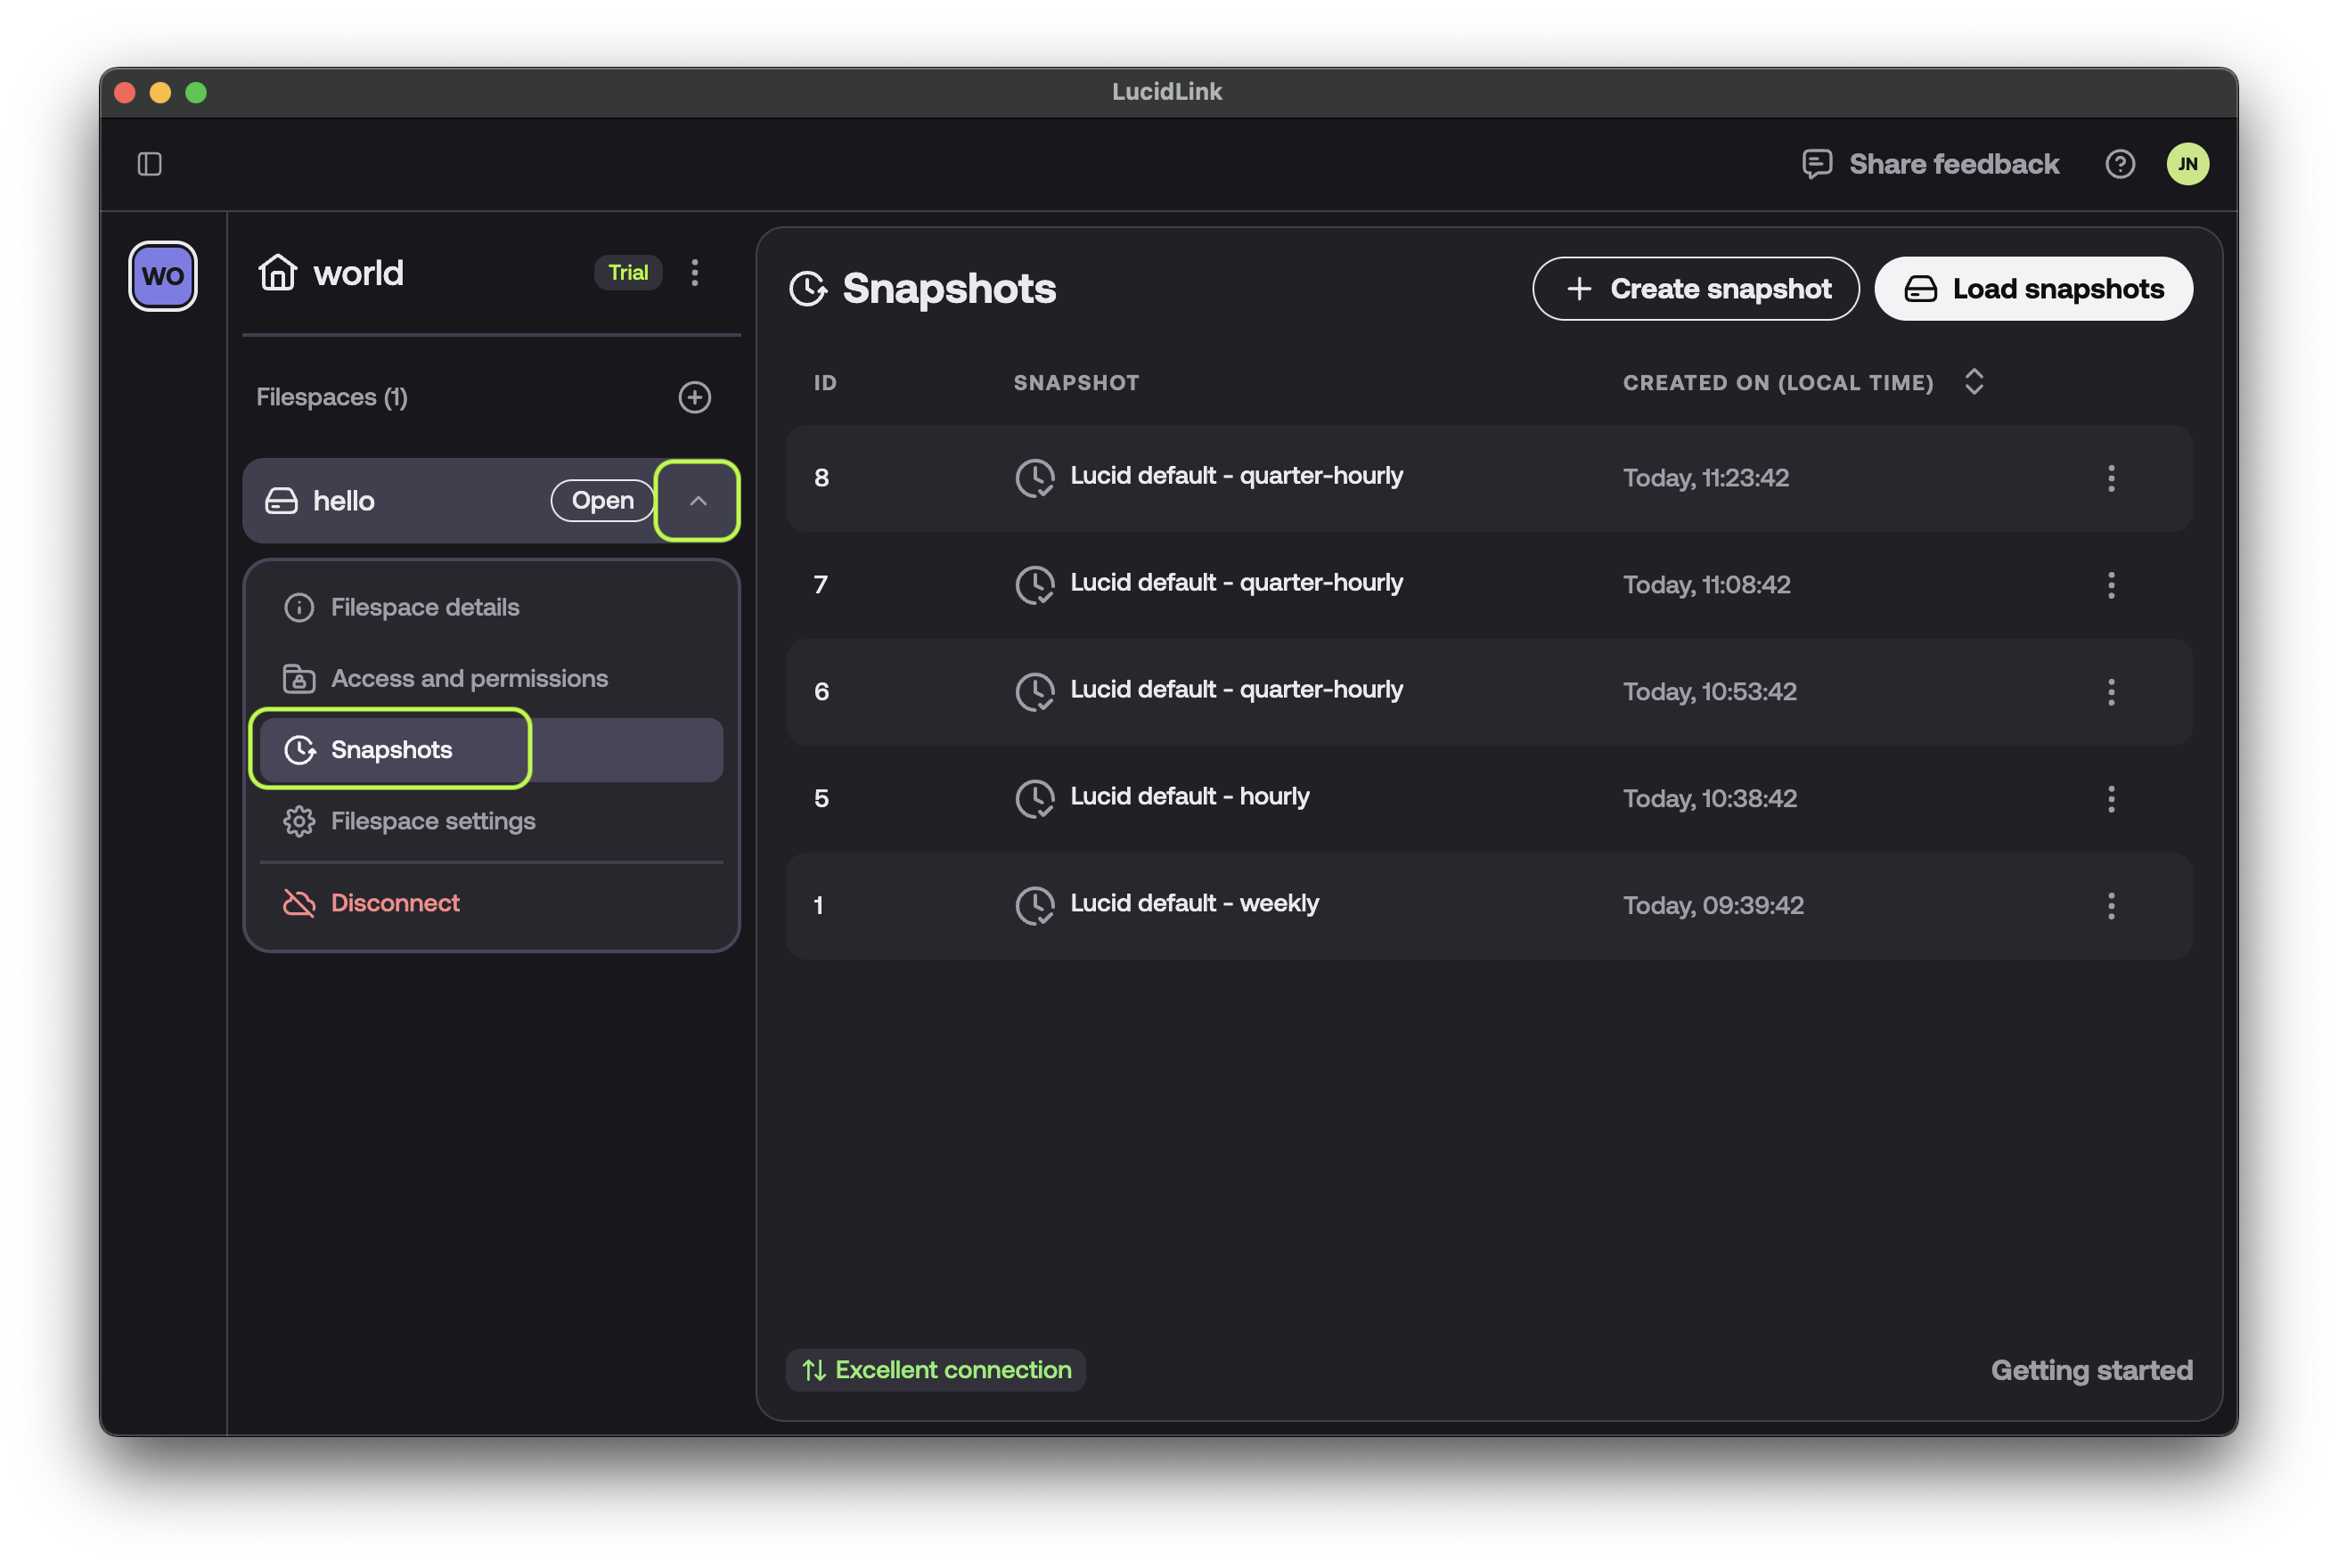Screen dimensions: 2338x1568
Task: Click the clock icon in snapshot 8 row
Action: pyautogui.click(x=1035, y=478)
